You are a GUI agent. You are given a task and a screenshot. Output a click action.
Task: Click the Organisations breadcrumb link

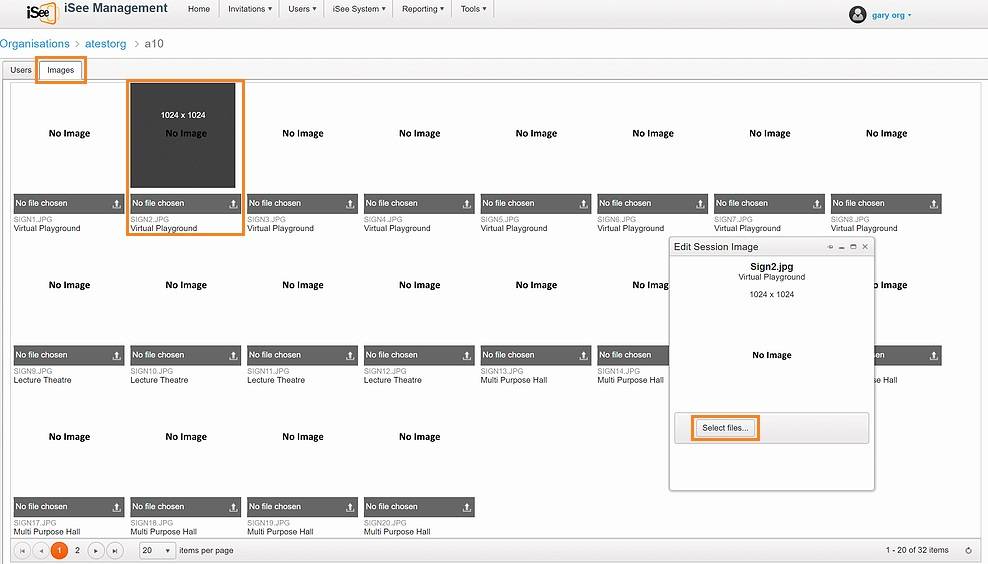[x=35, y=43]
